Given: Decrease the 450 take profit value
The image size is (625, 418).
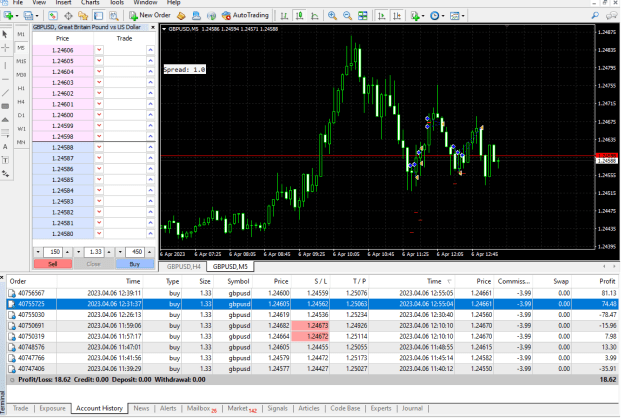Looking at the screenshot, I should click(120, 252).
